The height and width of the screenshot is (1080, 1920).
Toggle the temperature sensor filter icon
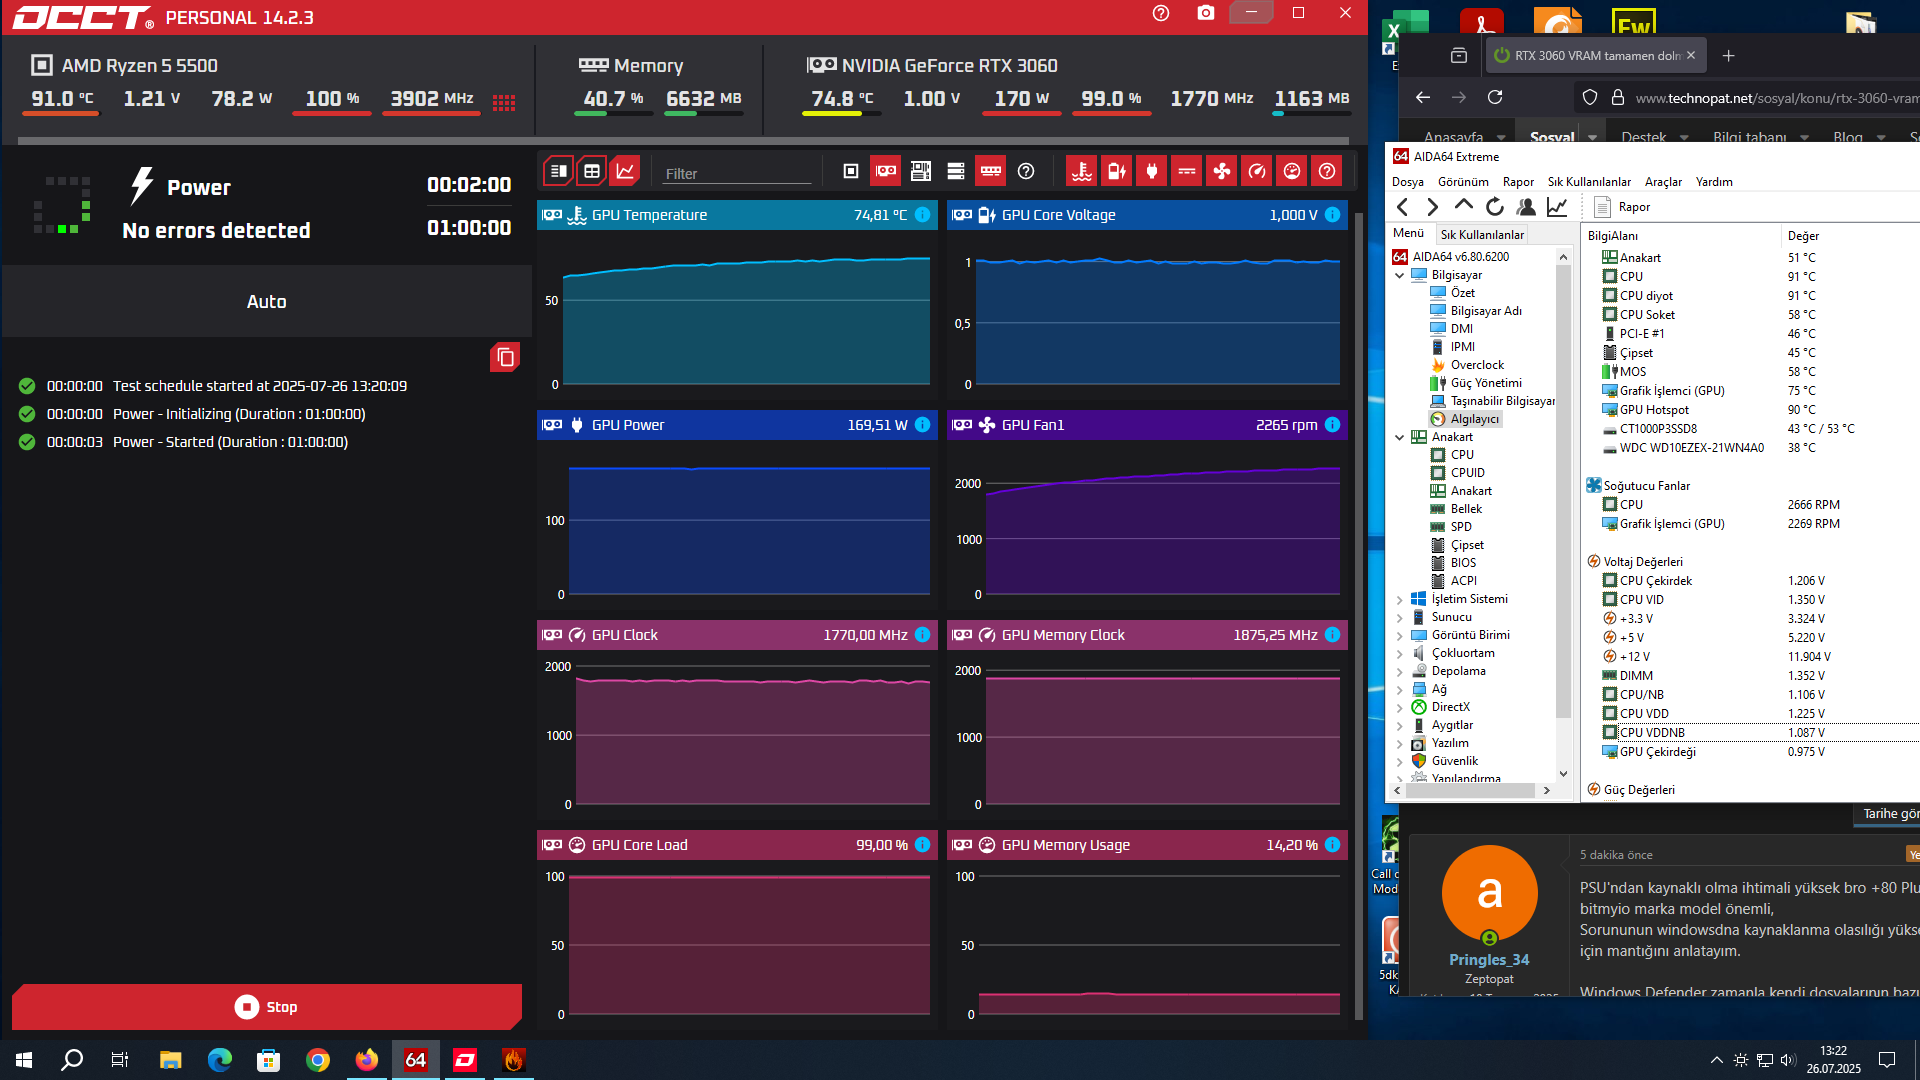tap(1081, 171)
